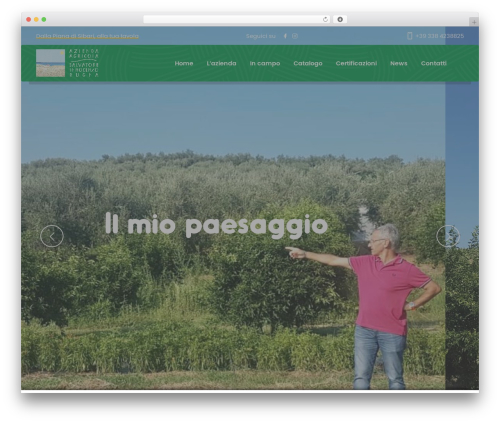Image resolution: width=500 pixels, height=423 pixels.
Task: Click the Dalla Piana di Sibari tagline link
Action: (87, 36)
